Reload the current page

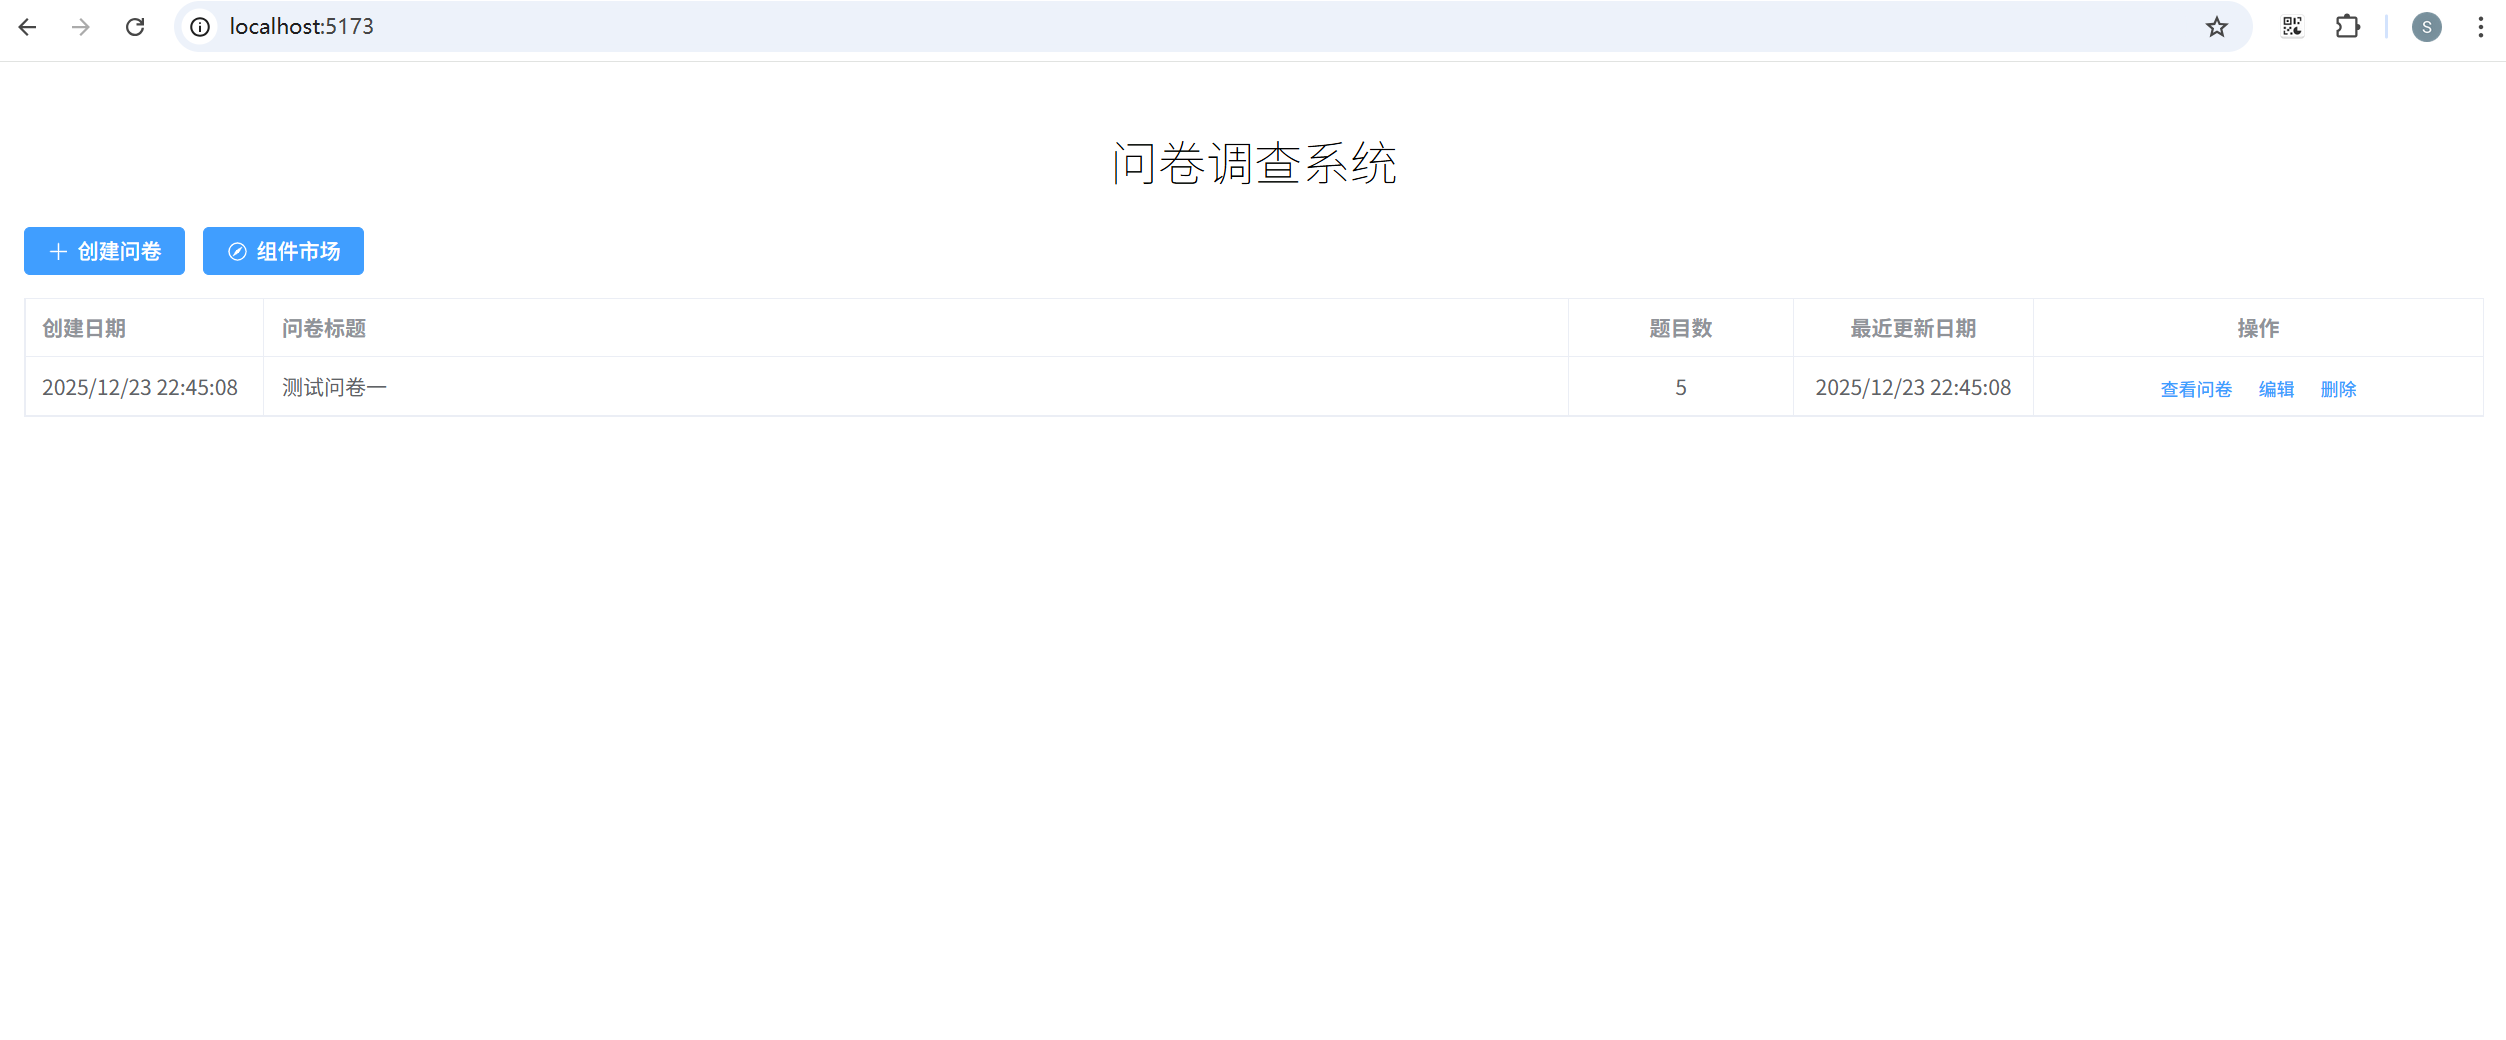click(x=135, y=27)
